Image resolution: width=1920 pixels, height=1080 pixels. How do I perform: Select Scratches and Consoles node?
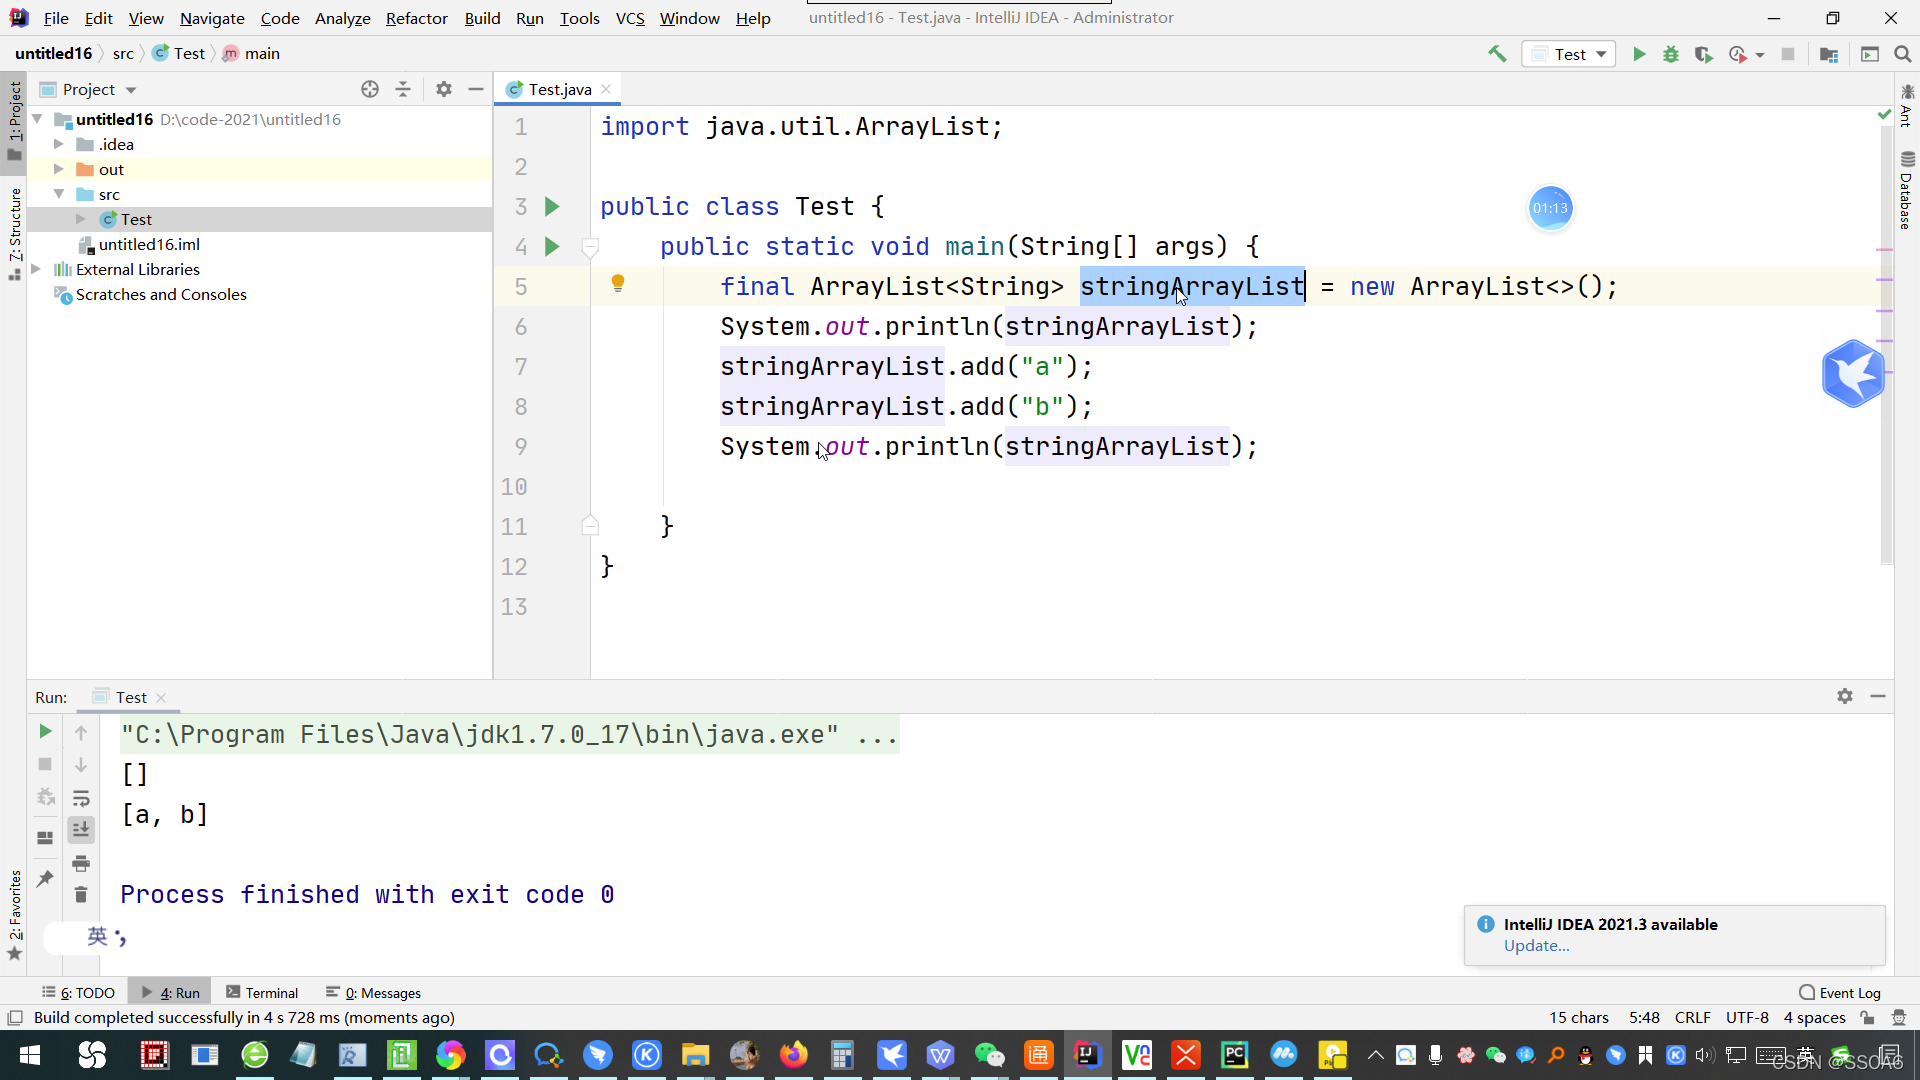coord(160,294)
